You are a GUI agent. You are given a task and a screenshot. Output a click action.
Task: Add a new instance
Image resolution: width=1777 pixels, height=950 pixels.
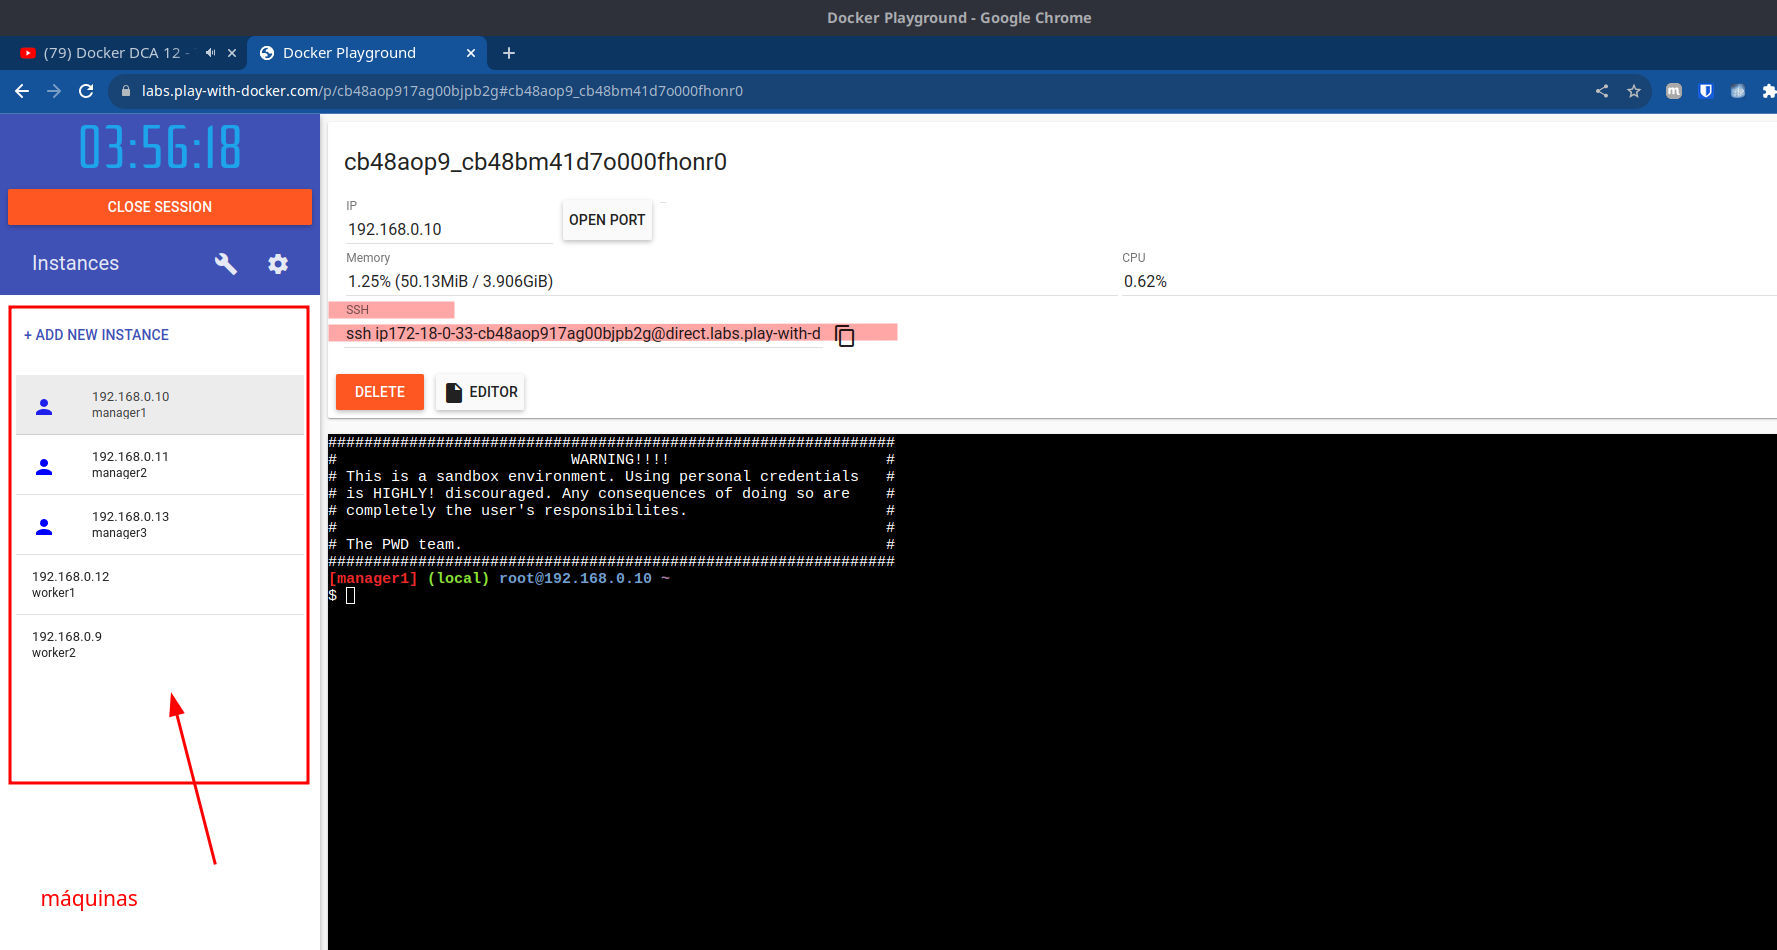pyautogui.click(x=96, y=334)
